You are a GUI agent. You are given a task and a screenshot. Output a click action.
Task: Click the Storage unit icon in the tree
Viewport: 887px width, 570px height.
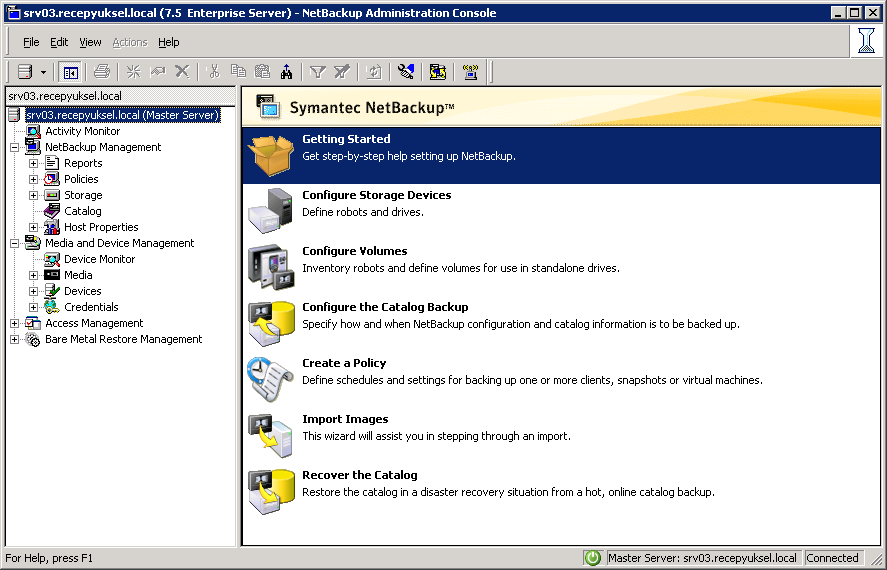click(x=52, y=195)
